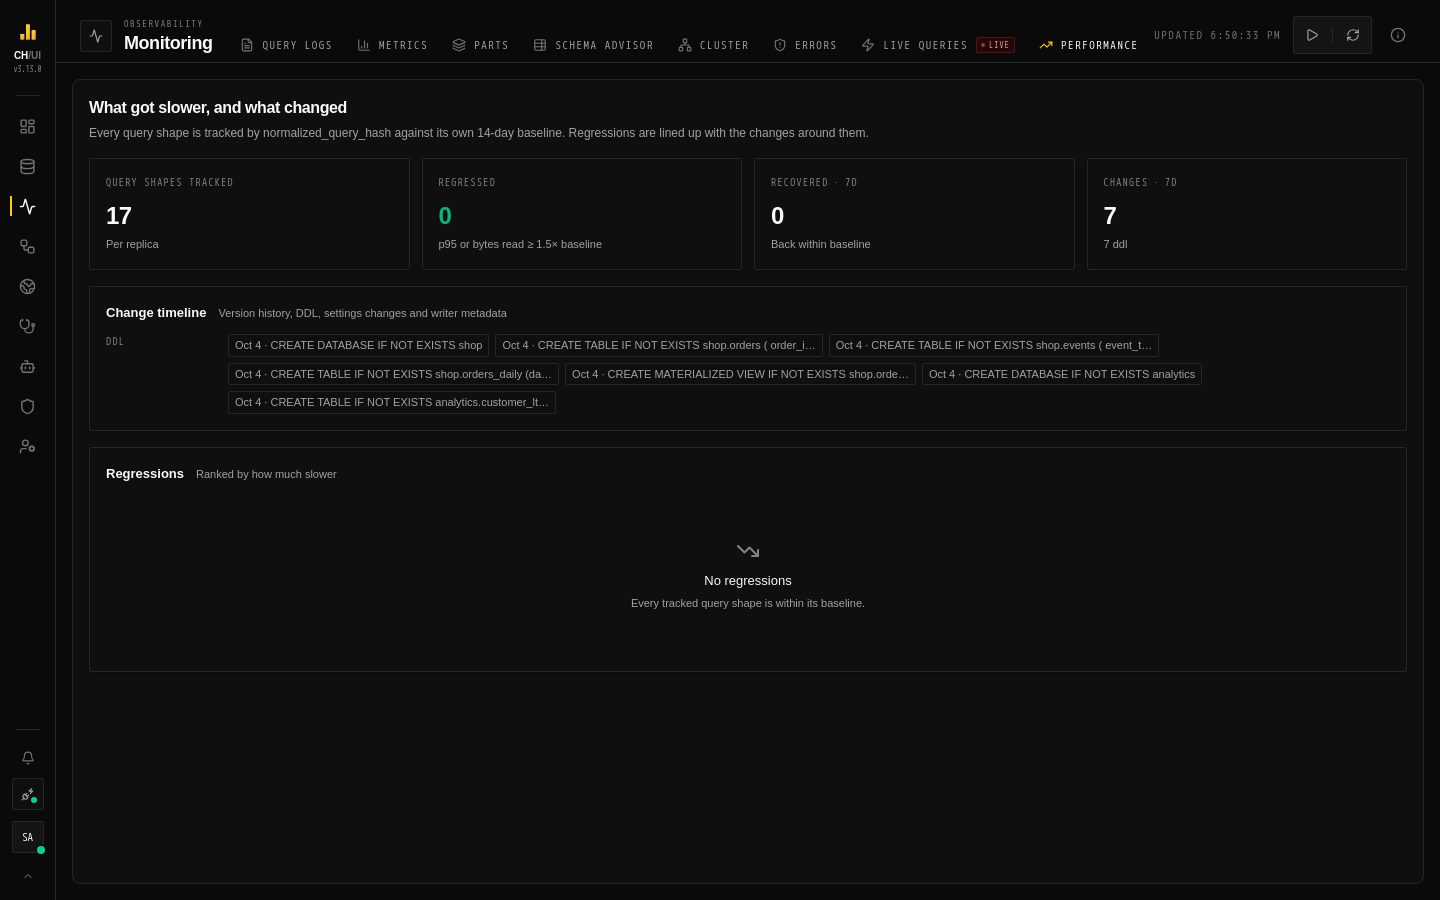Screen dimensions: 1440x900
Task: Click the Regressed count card
Action: click(x=582, y=214)
